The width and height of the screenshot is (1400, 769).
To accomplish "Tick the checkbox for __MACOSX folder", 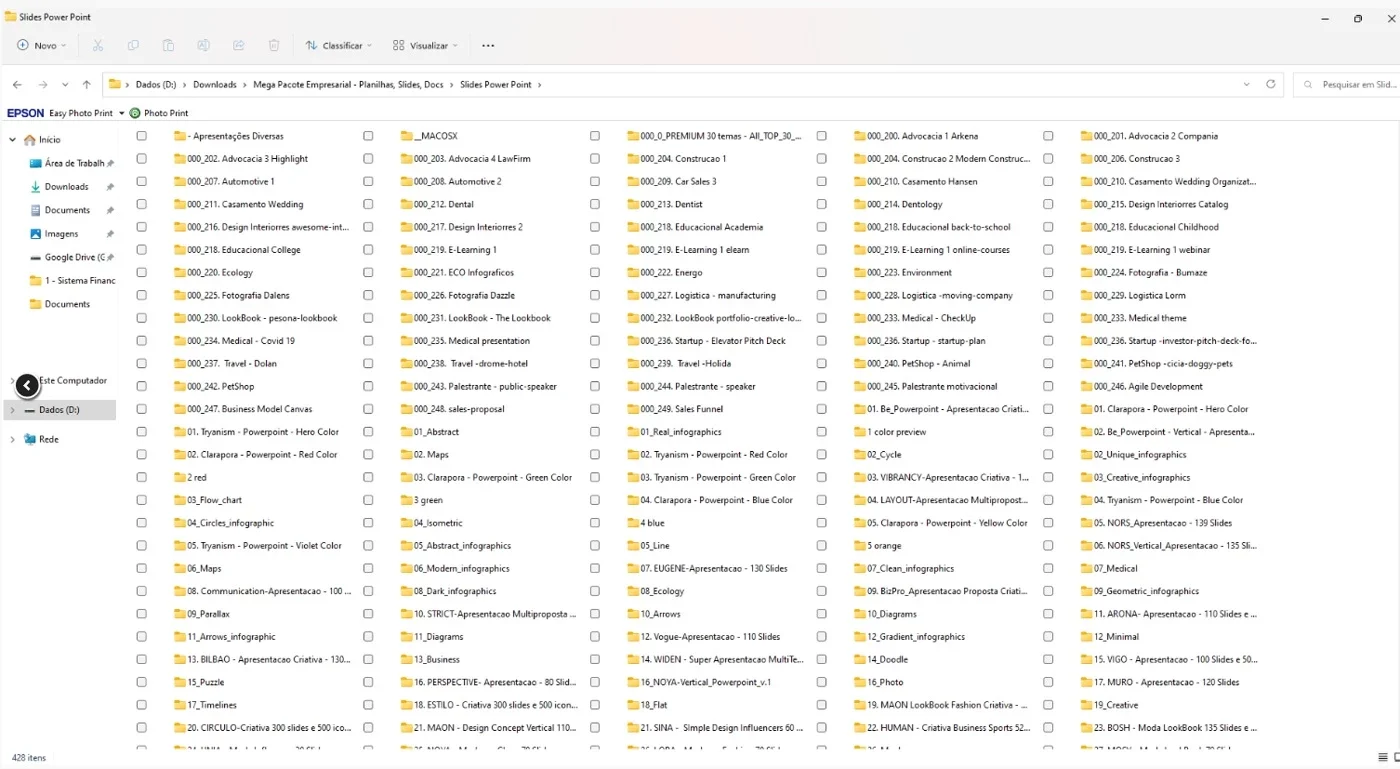I will [x=368, y=136].
